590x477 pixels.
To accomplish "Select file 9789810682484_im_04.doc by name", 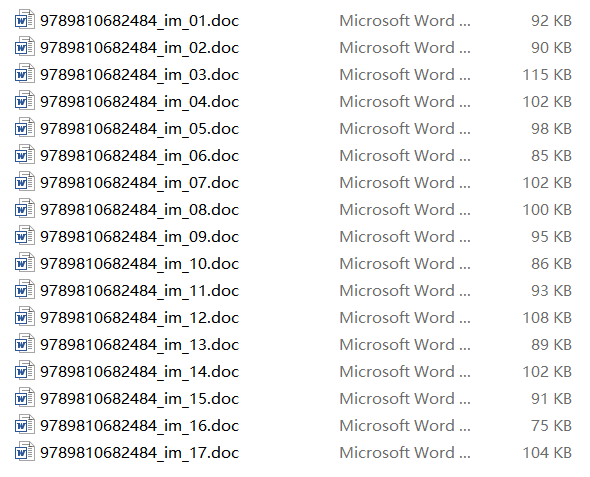I will (x=139, y=102).
